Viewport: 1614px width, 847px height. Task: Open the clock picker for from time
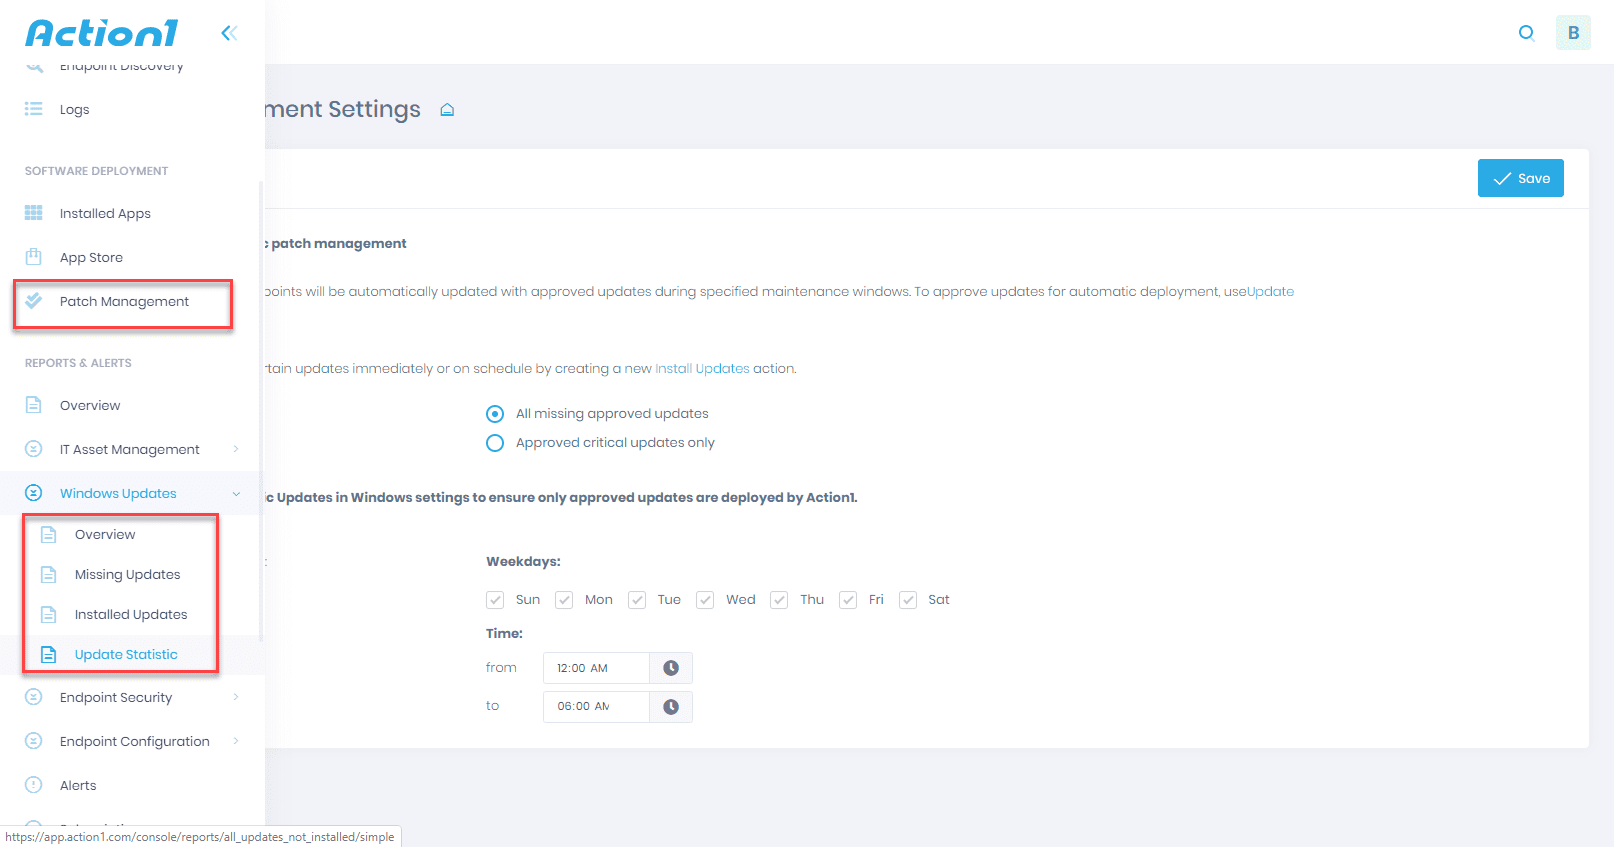tap(671, 668)
